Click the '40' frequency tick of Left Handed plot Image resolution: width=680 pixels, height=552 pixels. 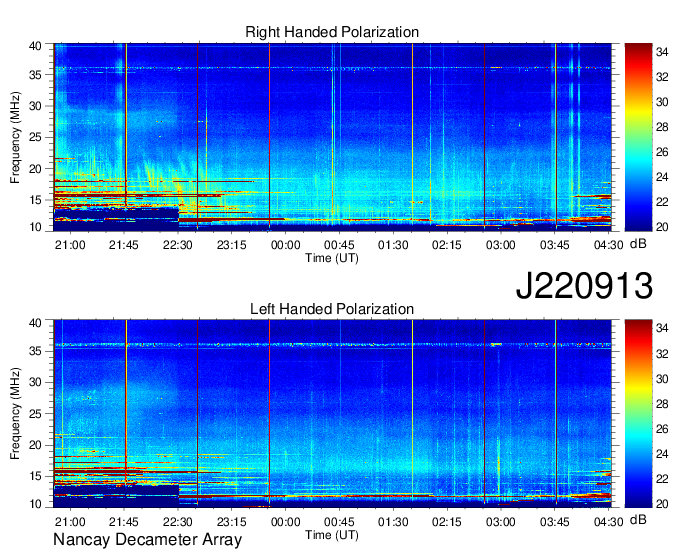pyautogui.click(x=35, y=323)
